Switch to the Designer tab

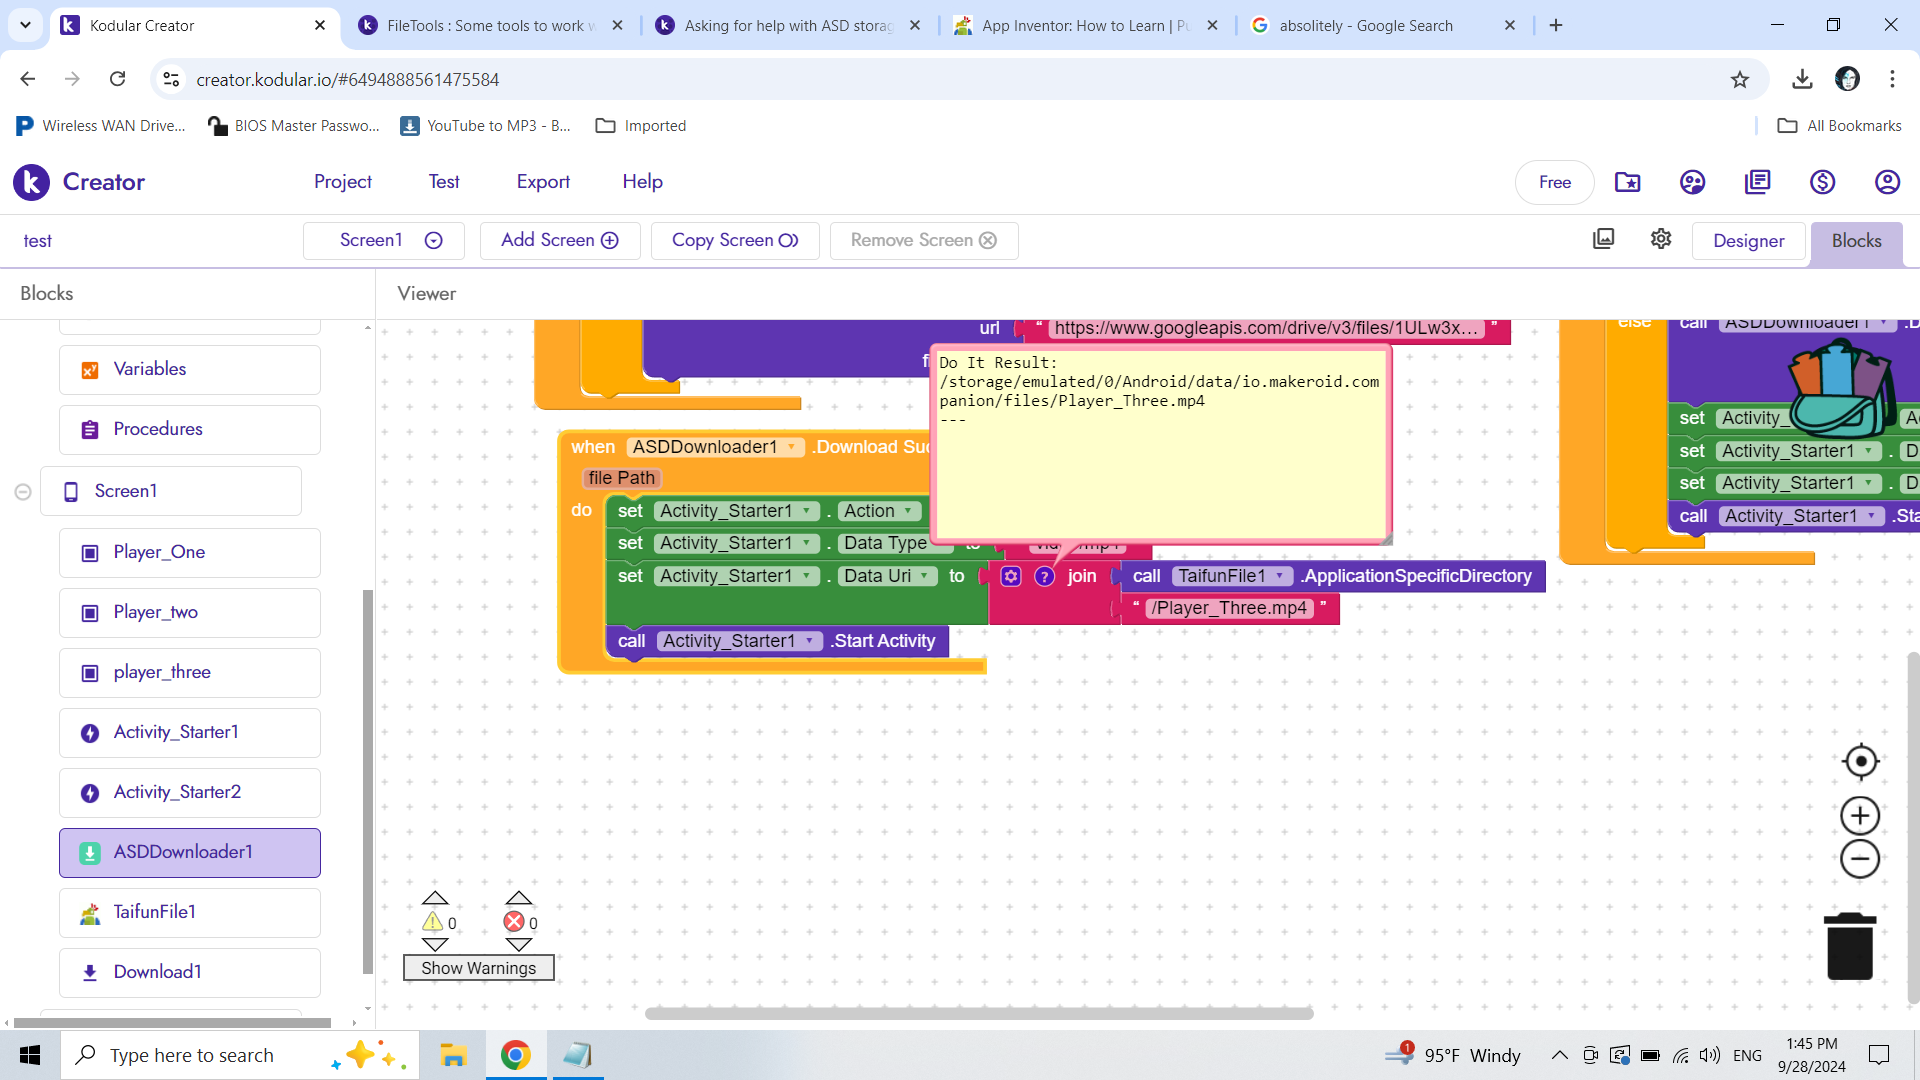pos(1748,241)
